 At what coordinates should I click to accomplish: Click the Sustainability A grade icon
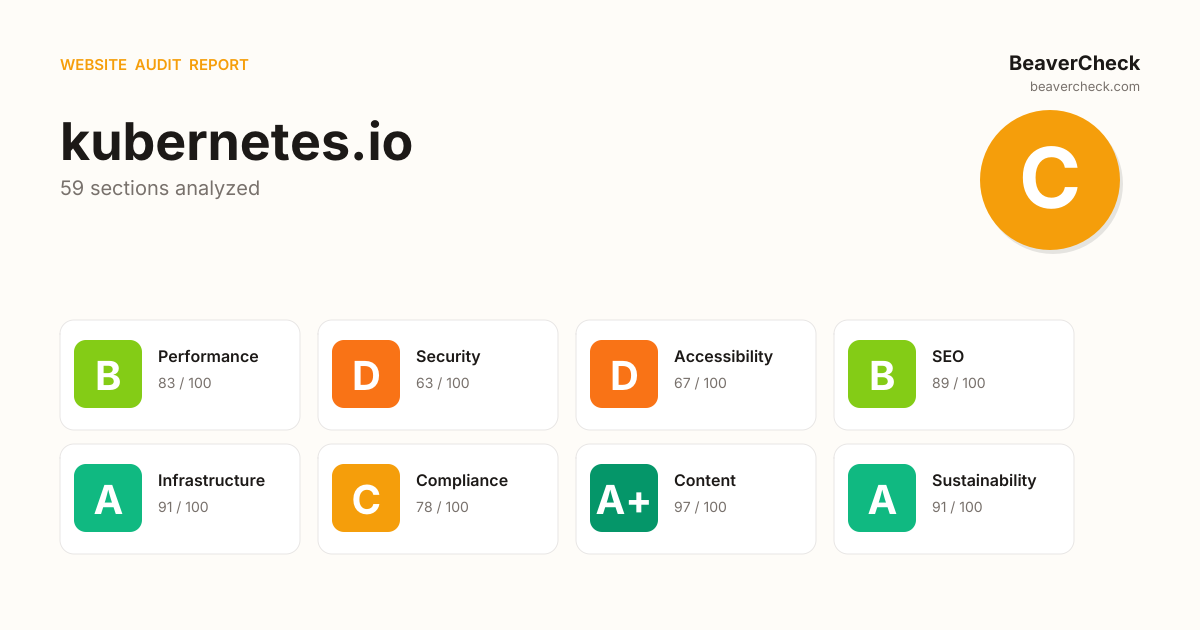coord(882,498)
